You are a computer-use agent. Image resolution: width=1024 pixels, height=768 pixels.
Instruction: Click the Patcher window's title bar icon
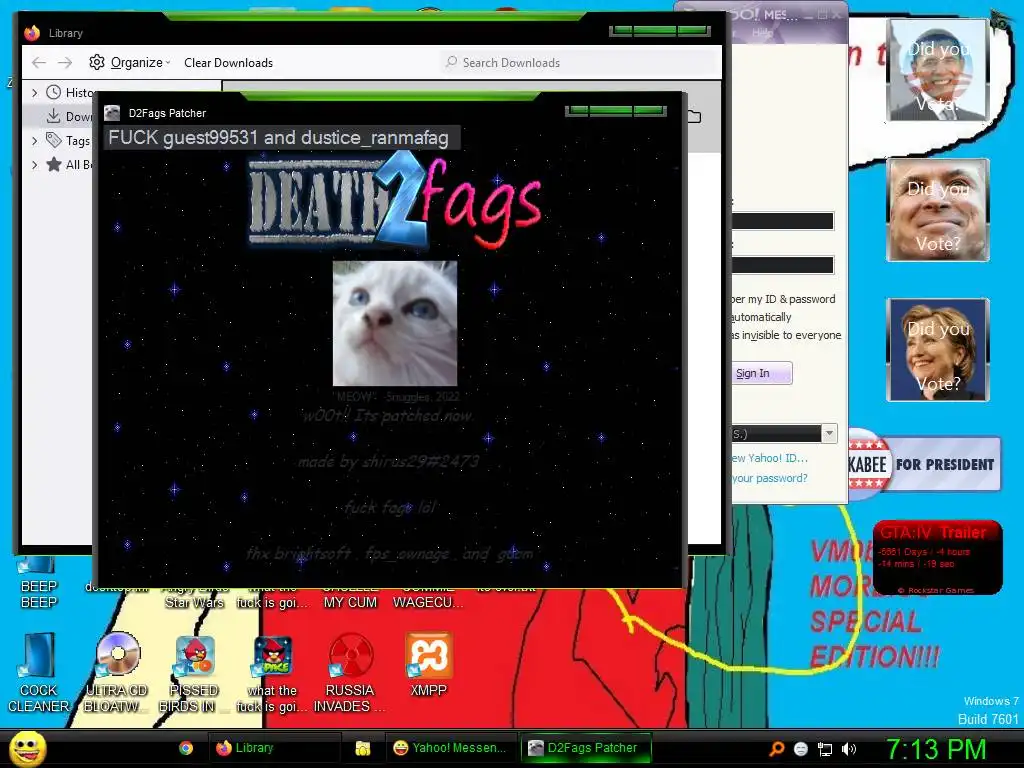click(x=112, y=113)
